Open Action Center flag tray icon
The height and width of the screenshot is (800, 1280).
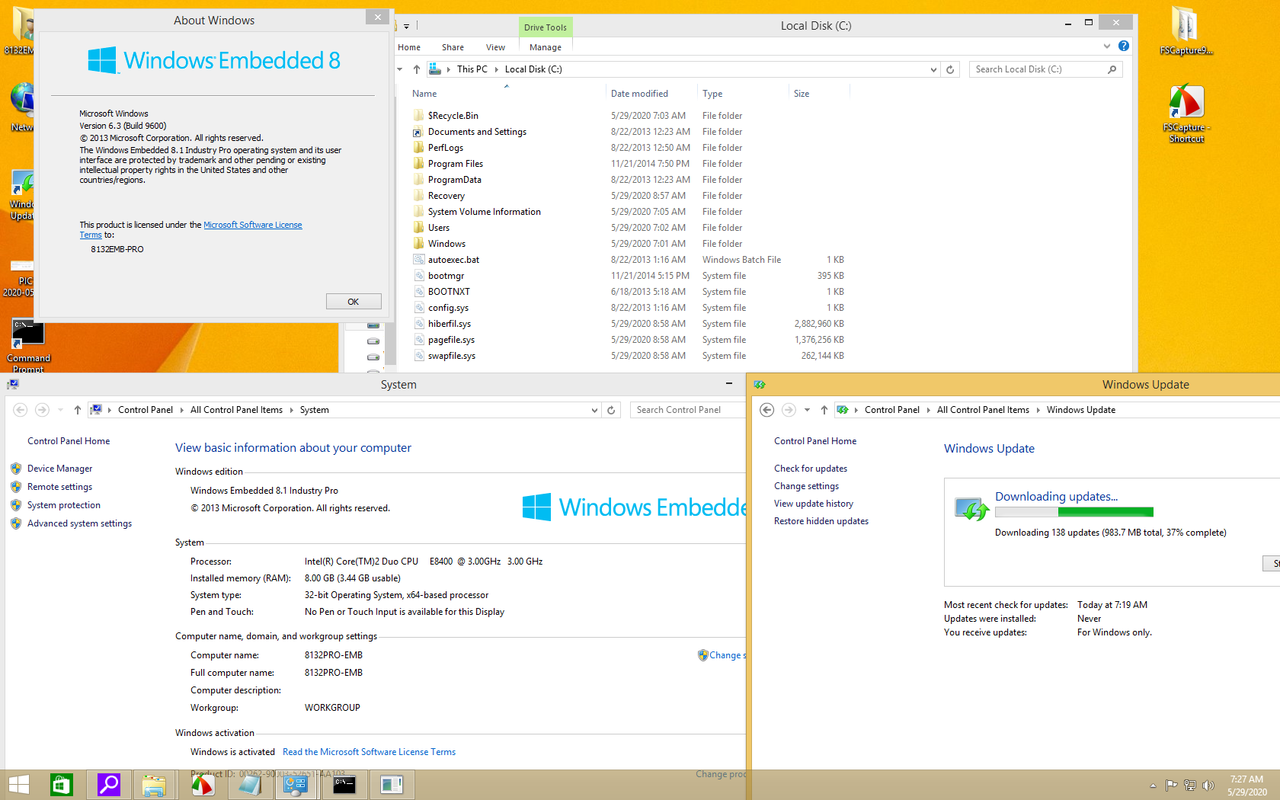click(1172, 785)
